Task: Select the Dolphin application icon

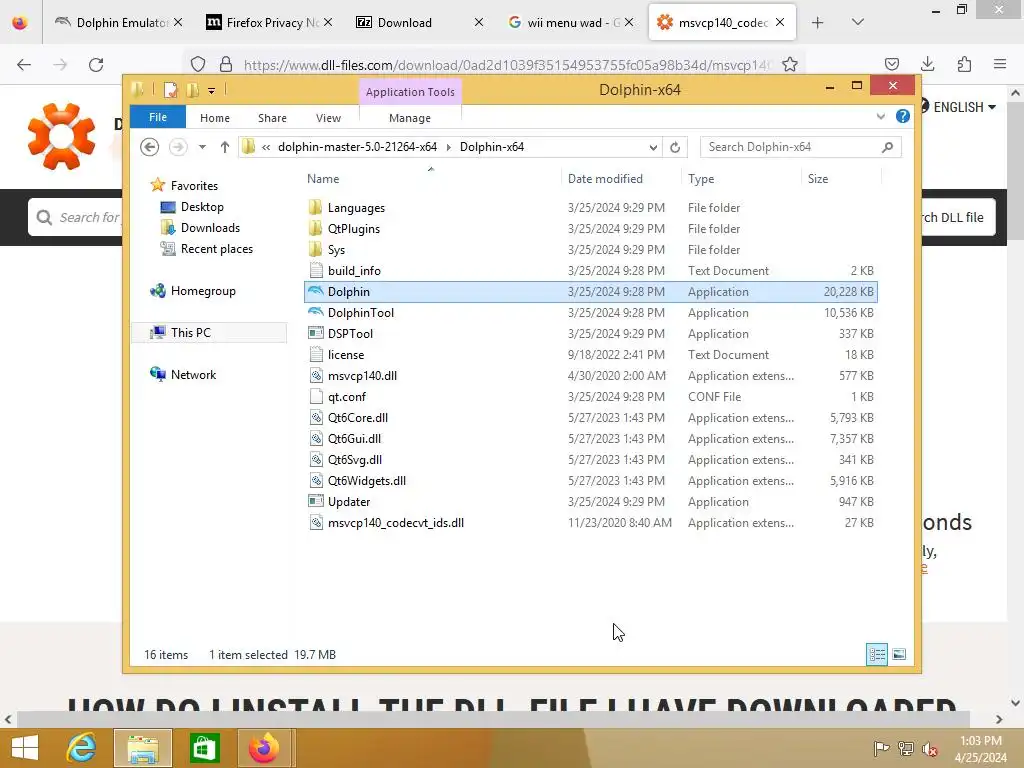Action: (x=315, y=291)
